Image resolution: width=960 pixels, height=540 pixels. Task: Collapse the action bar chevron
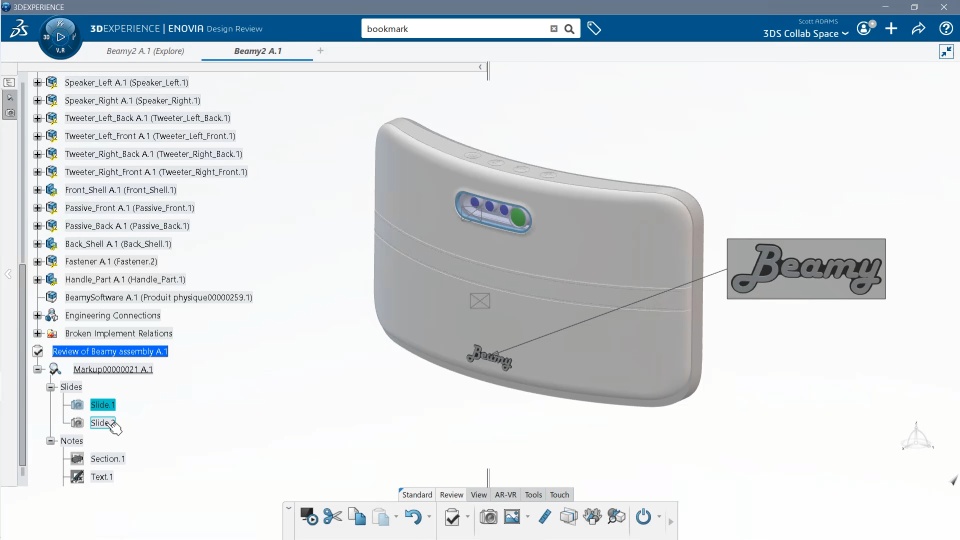pyautogui.click(x=288, y=508)
